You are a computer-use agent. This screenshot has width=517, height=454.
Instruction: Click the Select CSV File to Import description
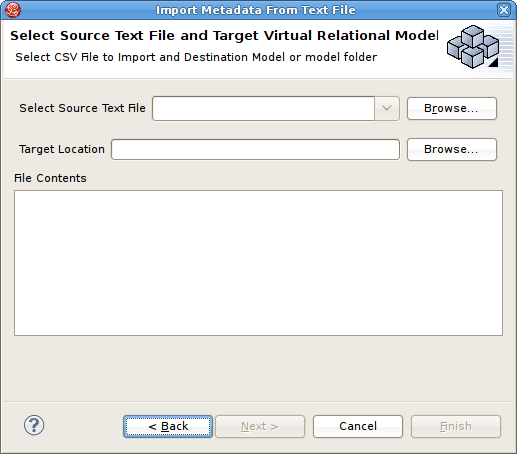(196, 57)
